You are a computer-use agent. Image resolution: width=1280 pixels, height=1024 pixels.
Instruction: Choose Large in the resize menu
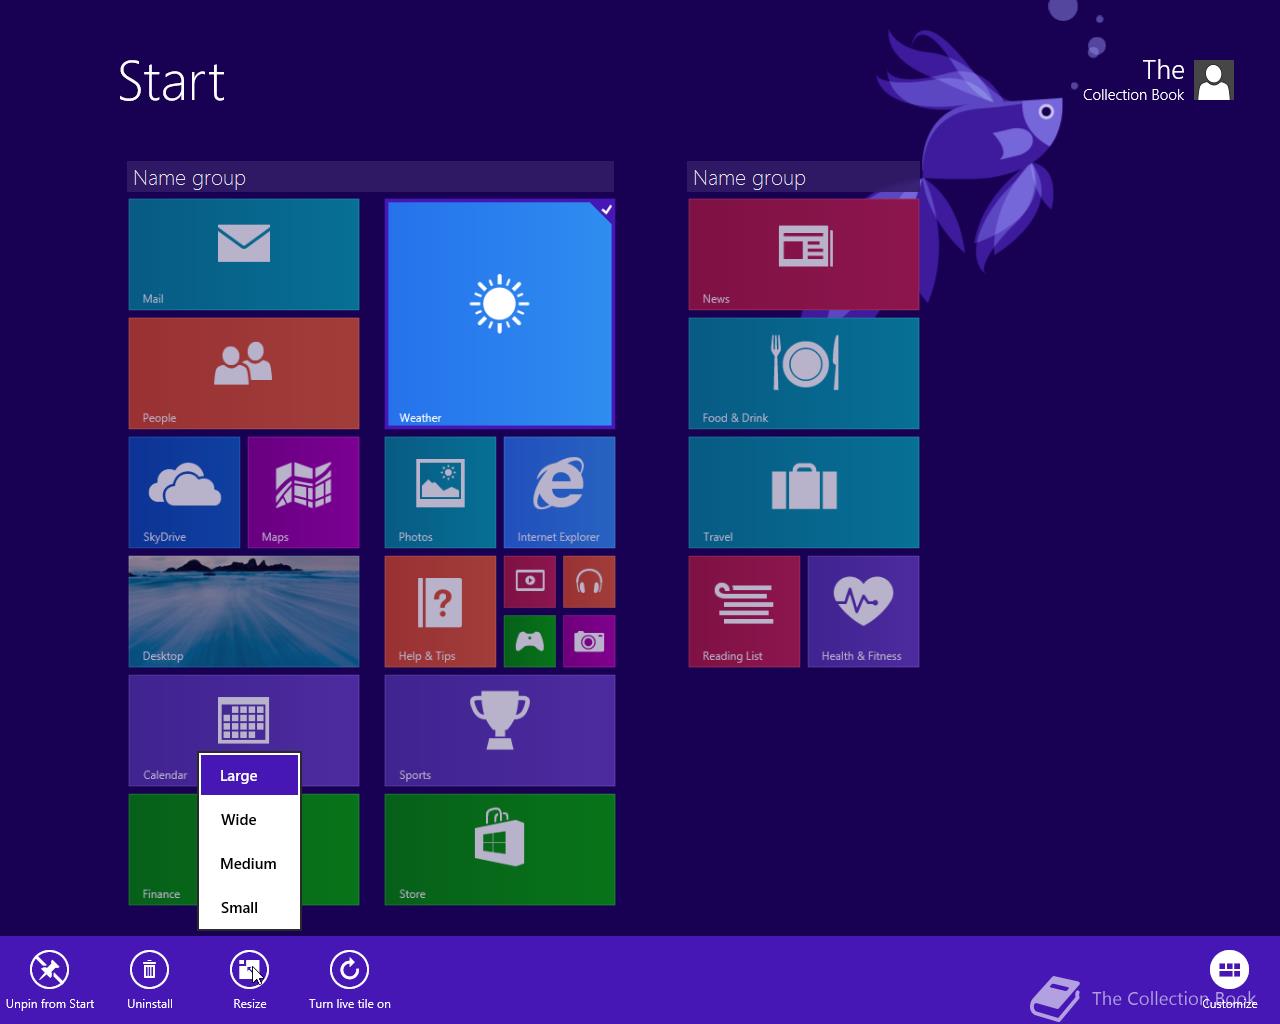[250, 776]
